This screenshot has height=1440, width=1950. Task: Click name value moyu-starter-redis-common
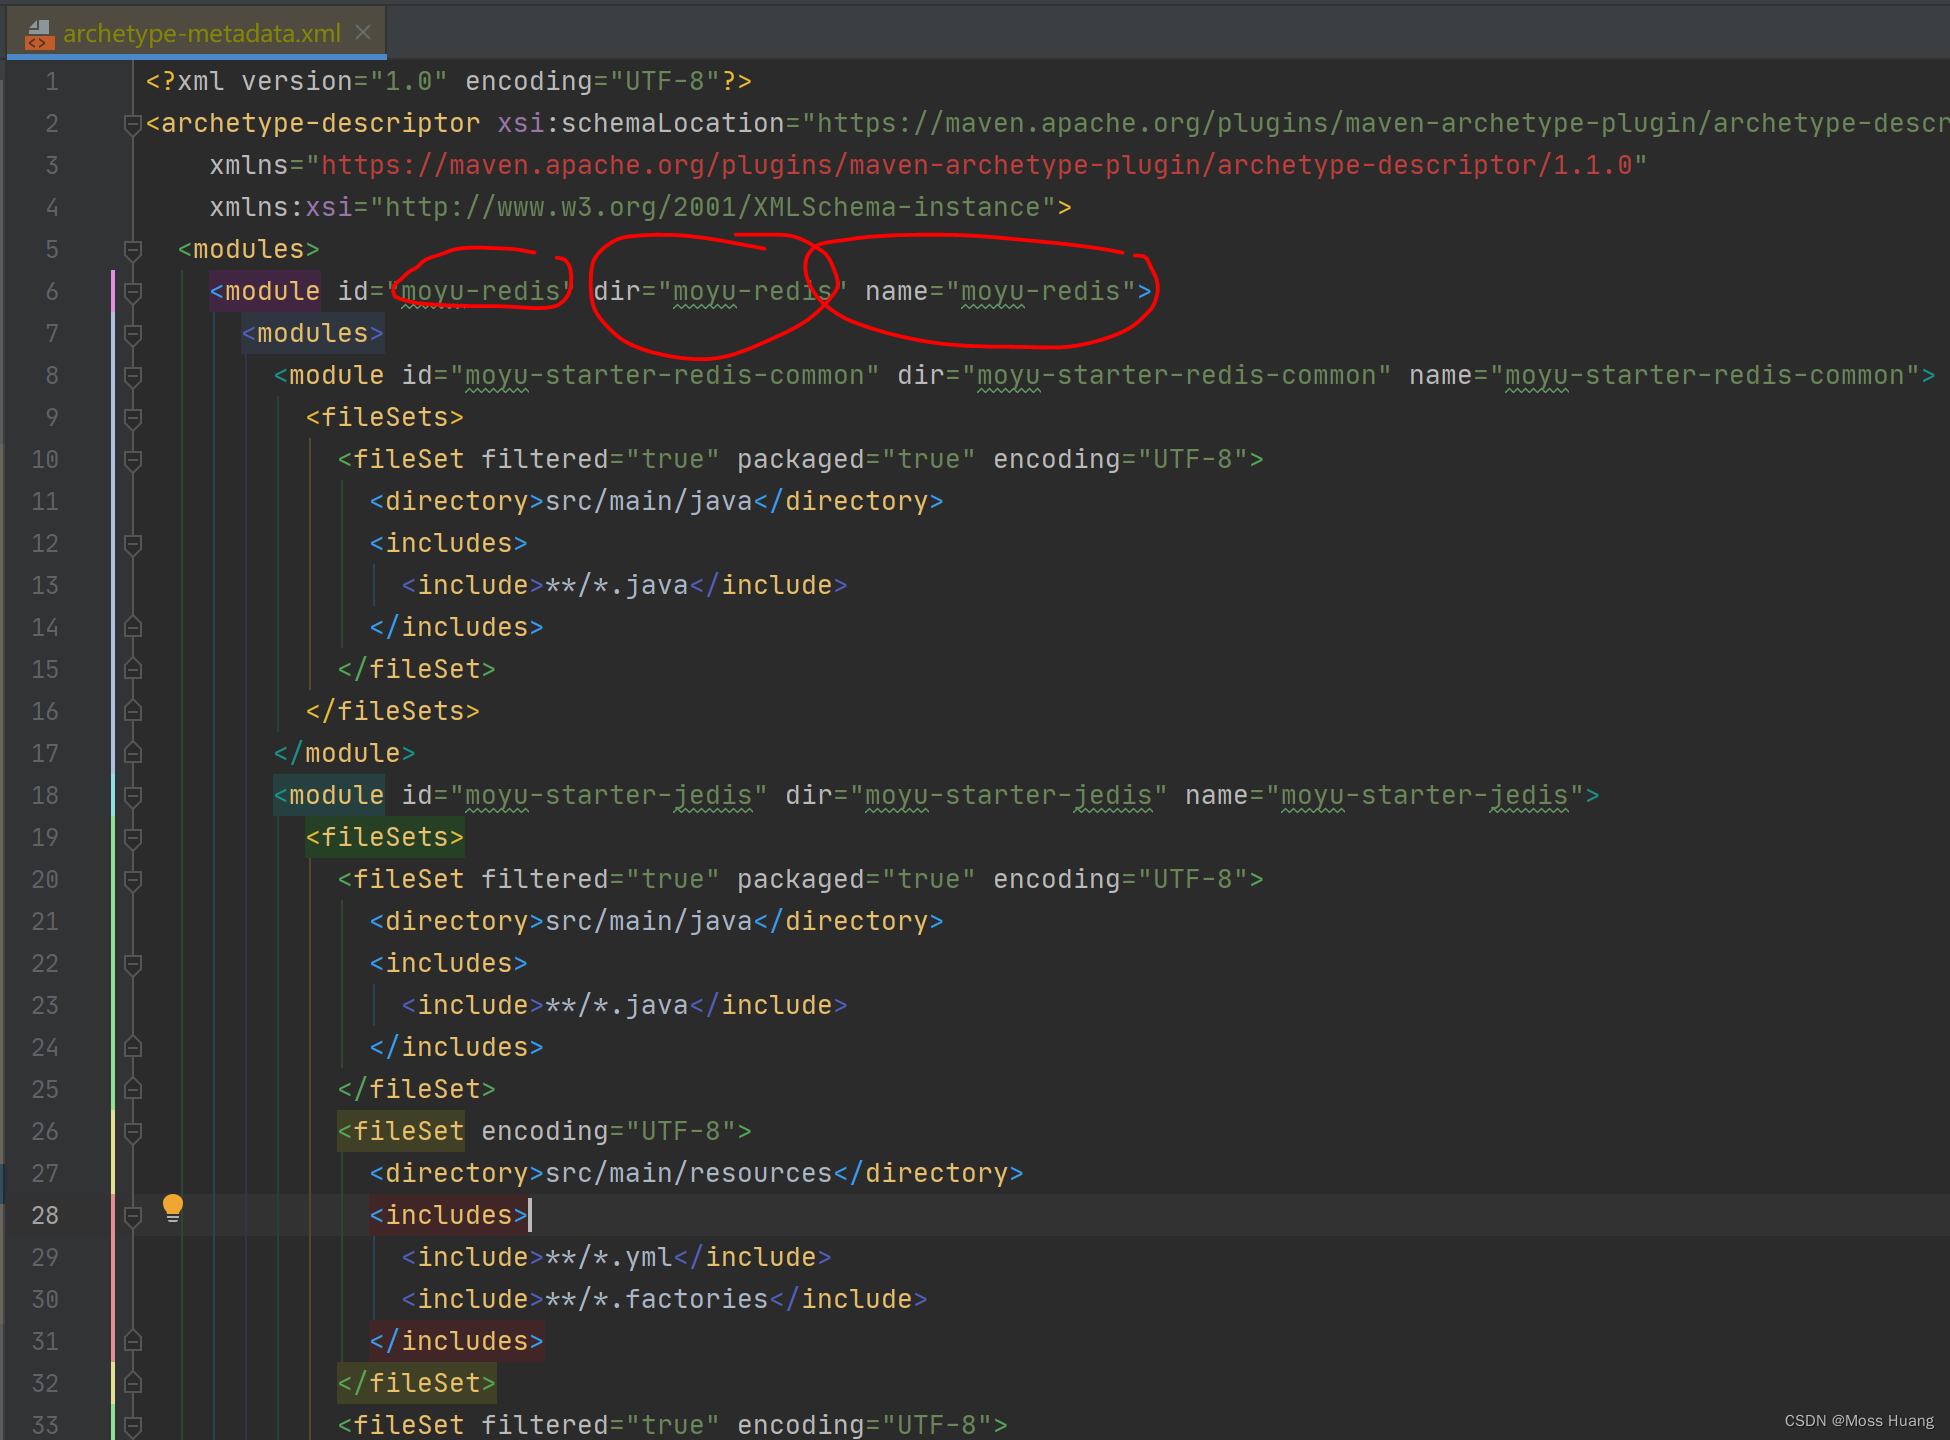coord(1705,376)
